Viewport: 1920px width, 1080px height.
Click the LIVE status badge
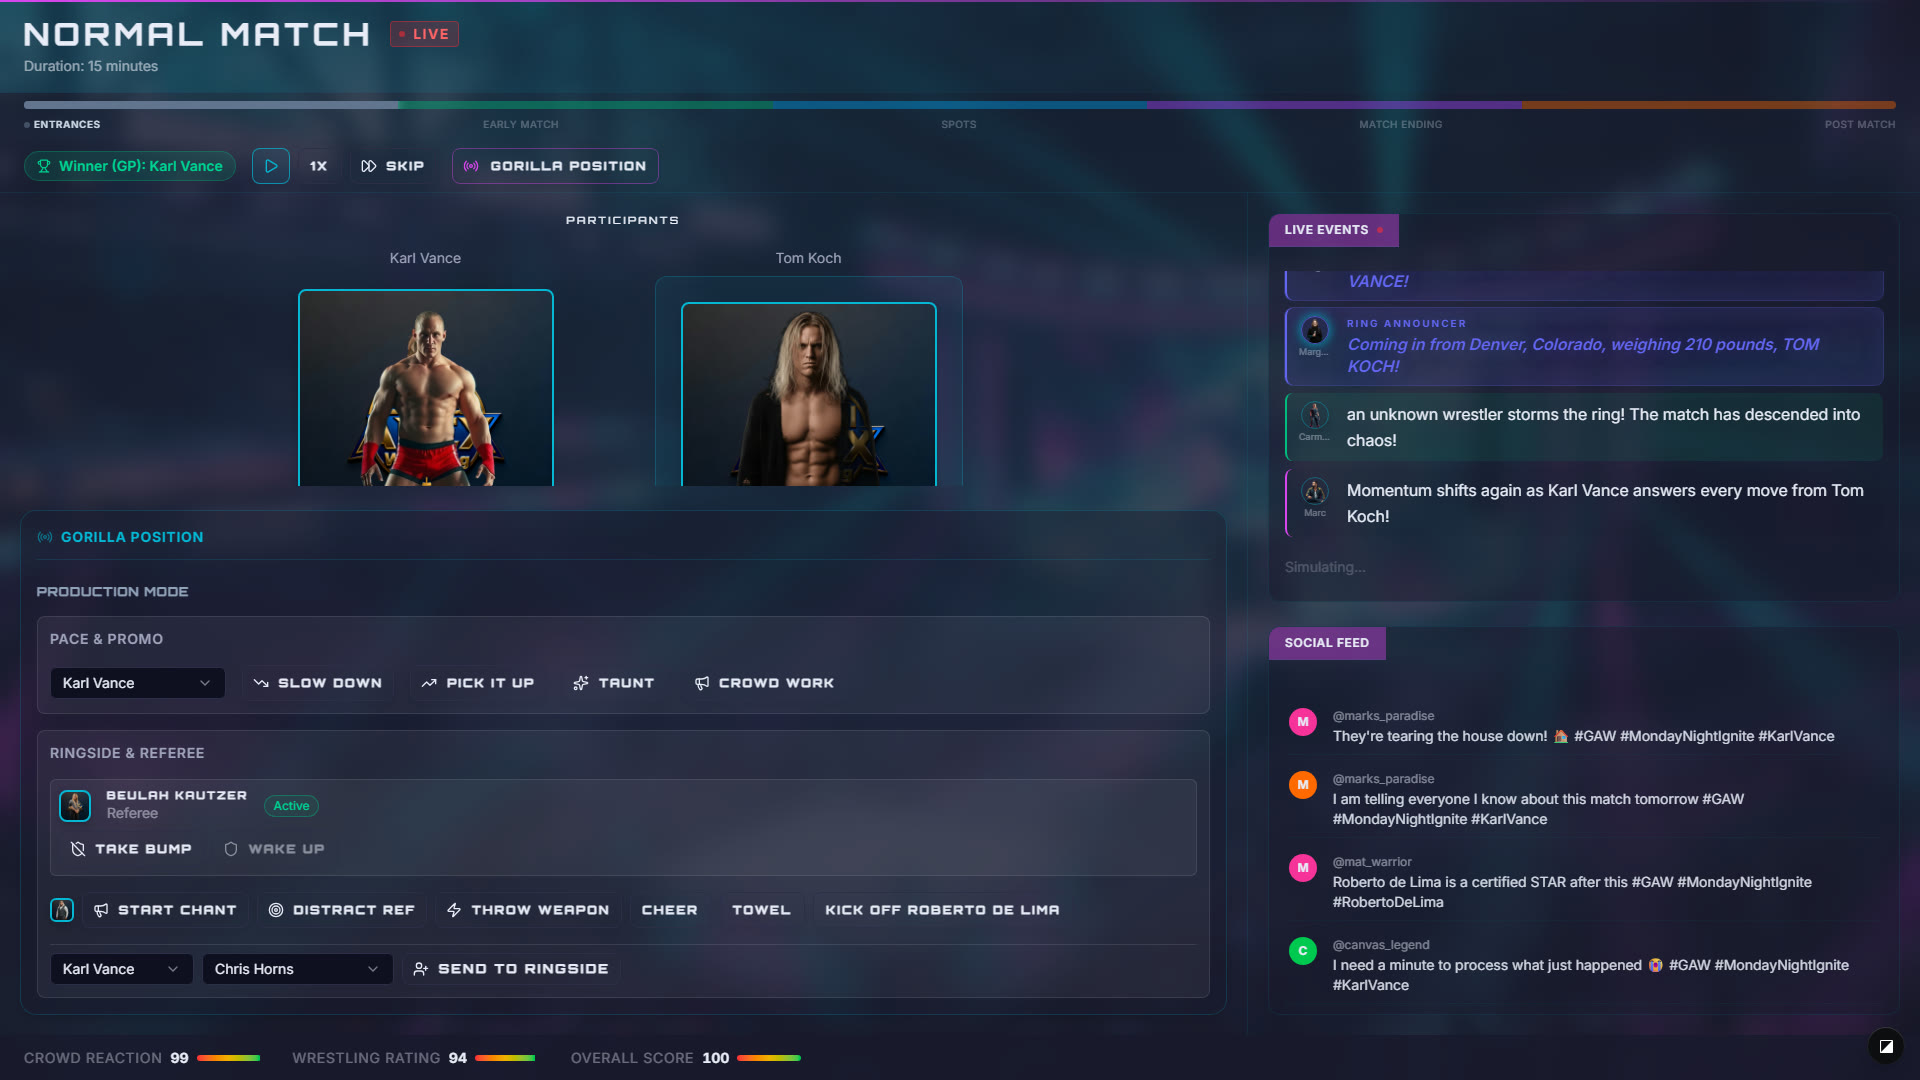pos(424,34)
